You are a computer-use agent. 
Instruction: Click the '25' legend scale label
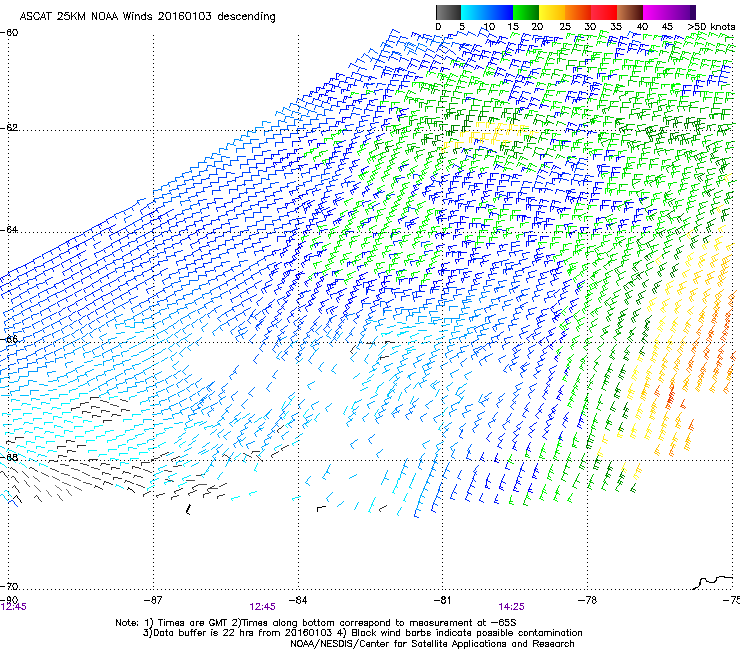(565, 27)
